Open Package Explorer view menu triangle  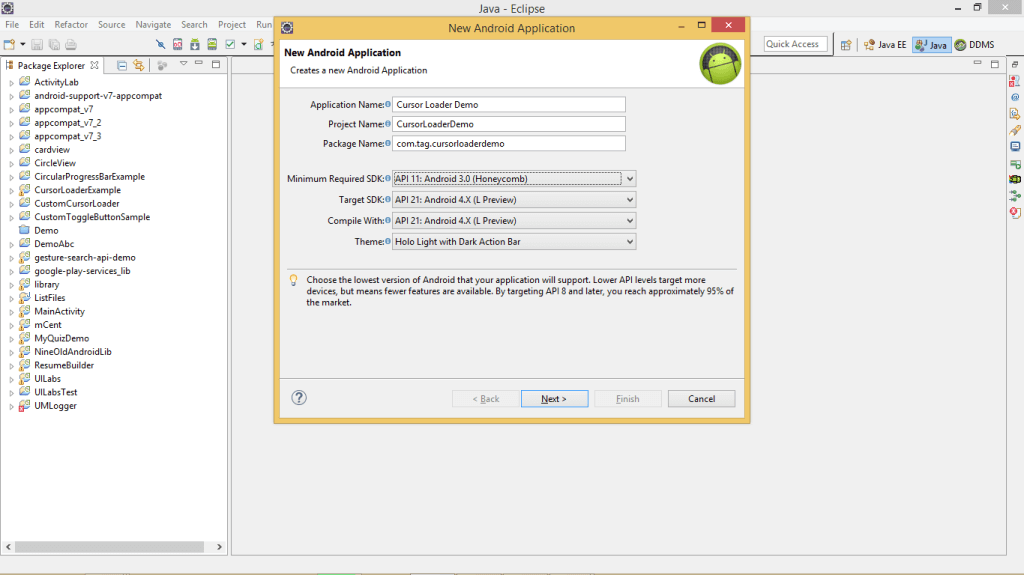[184, 64]
